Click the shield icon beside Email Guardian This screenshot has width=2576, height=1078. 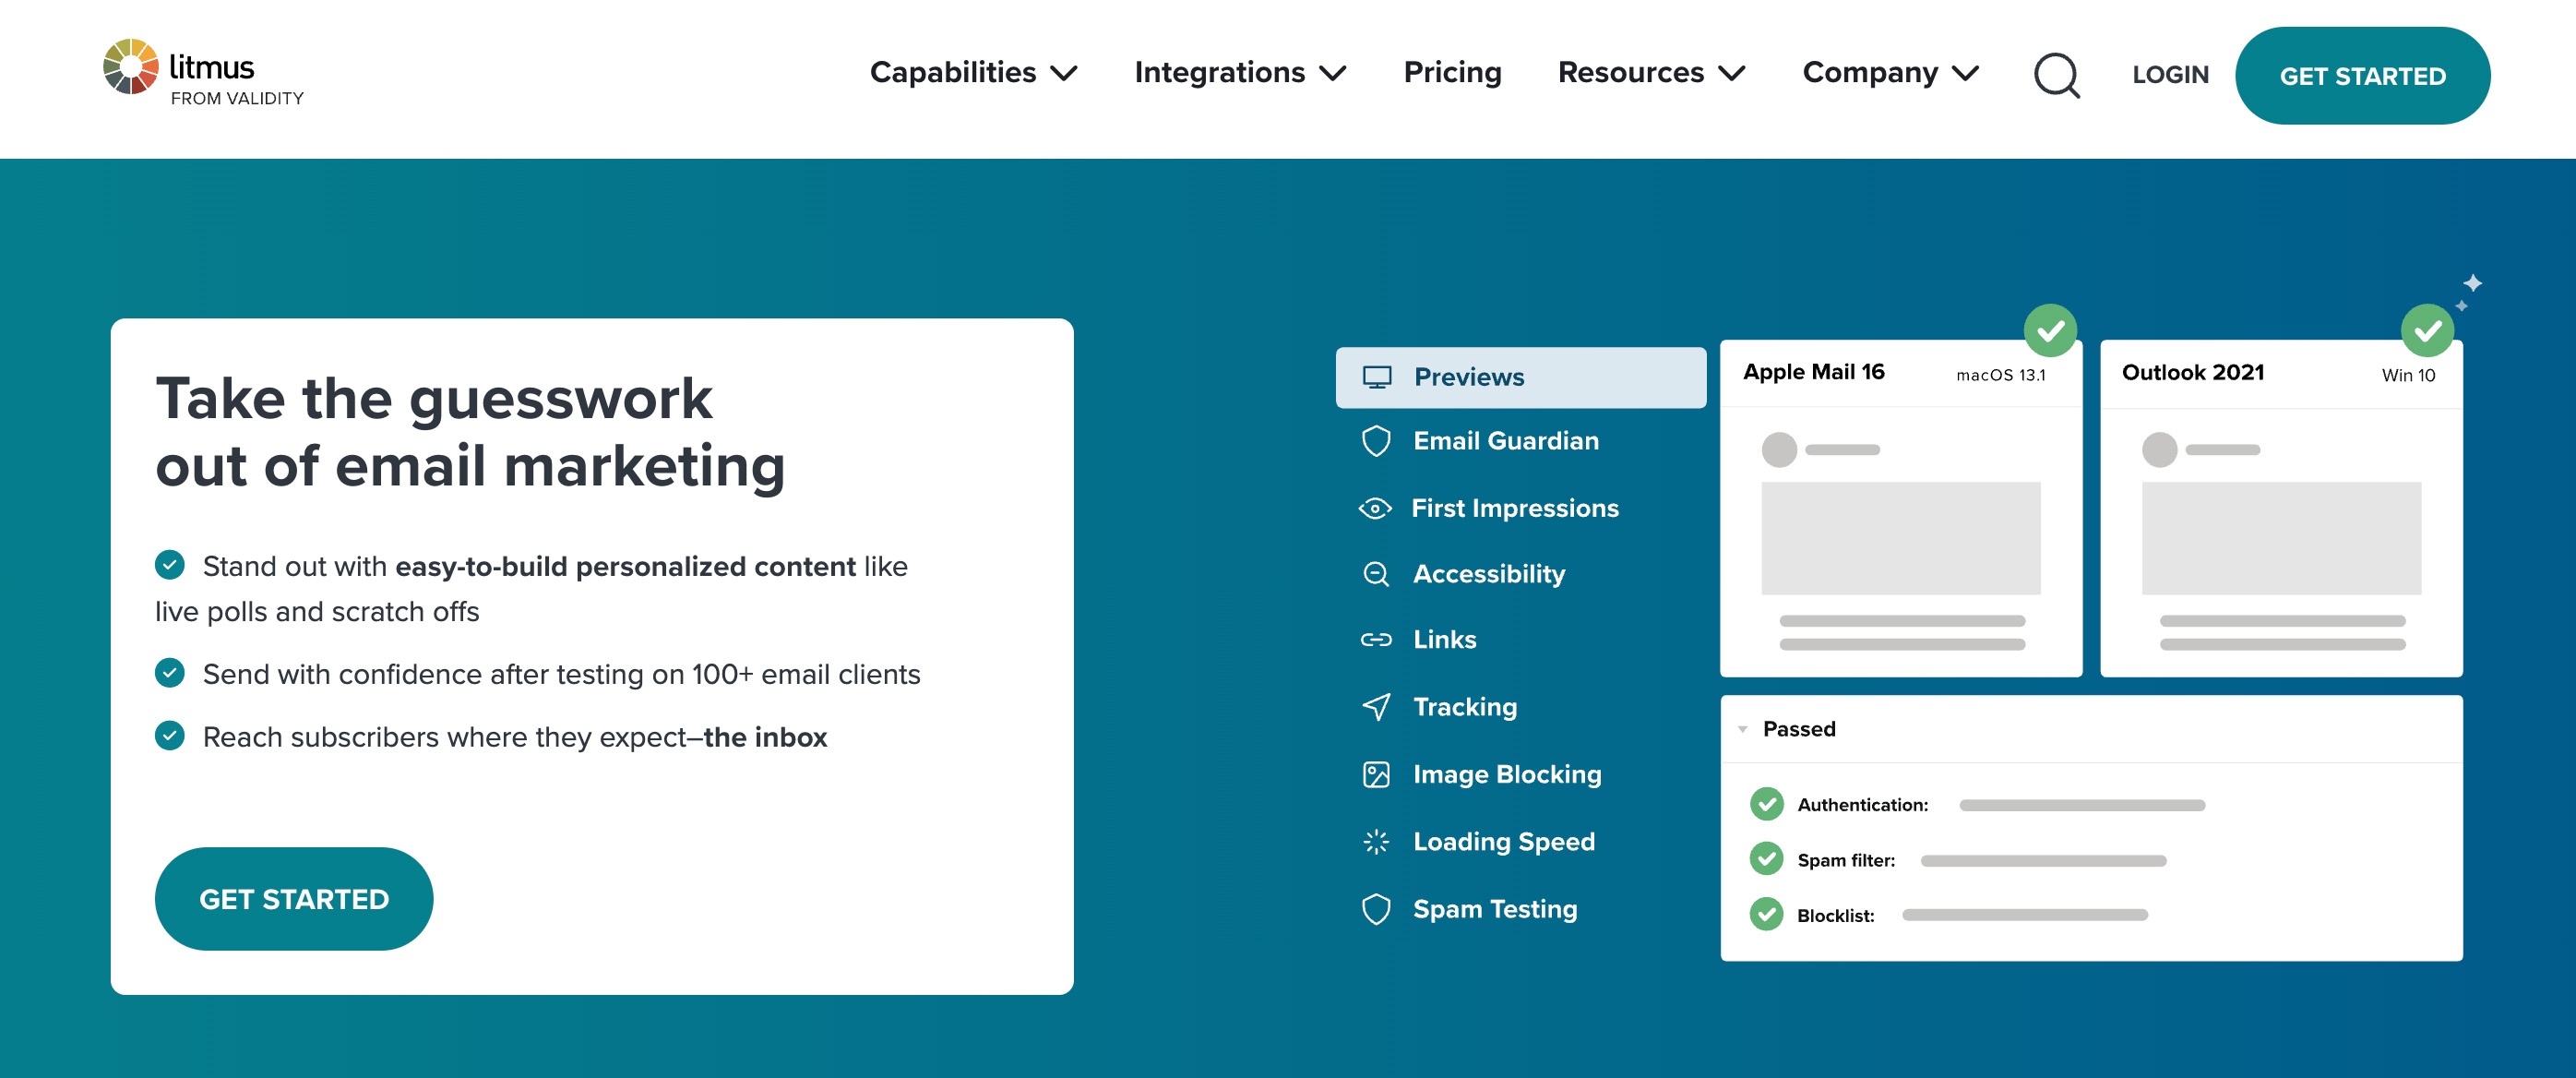(x=1376, y=441)
